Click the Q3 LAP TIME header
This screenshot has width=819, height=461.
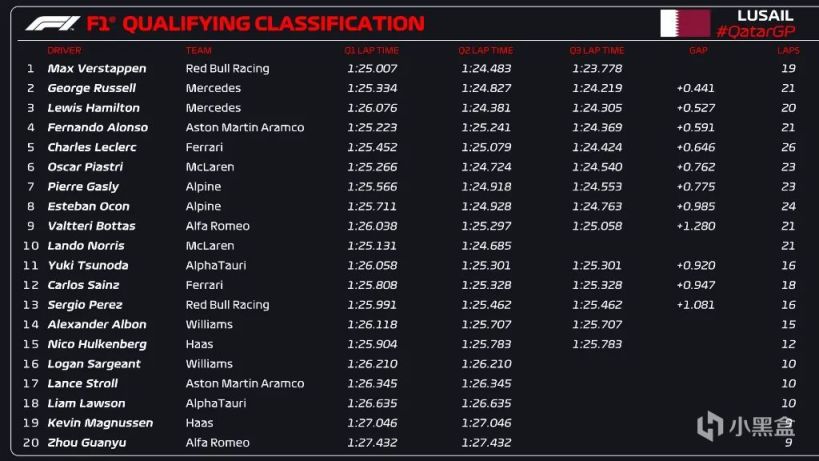[x=596, y=51]
